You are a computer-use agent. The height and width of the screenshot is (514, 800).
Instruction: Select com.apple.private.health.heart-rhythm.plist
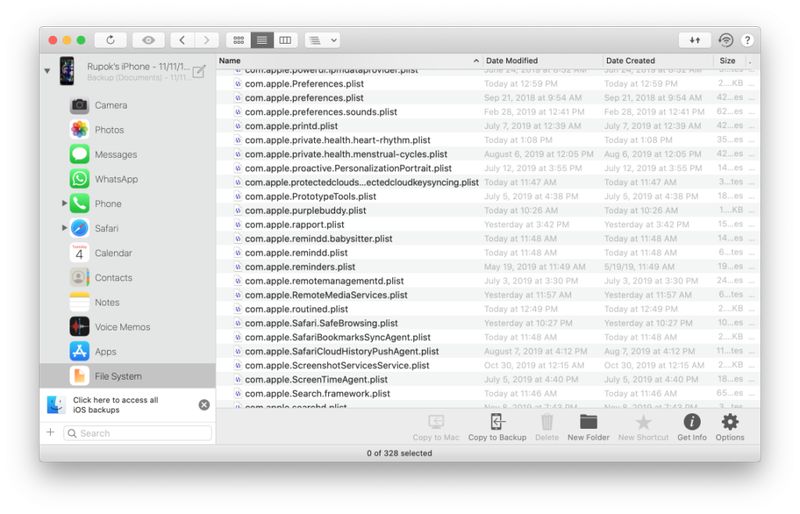tap(487, 140)
